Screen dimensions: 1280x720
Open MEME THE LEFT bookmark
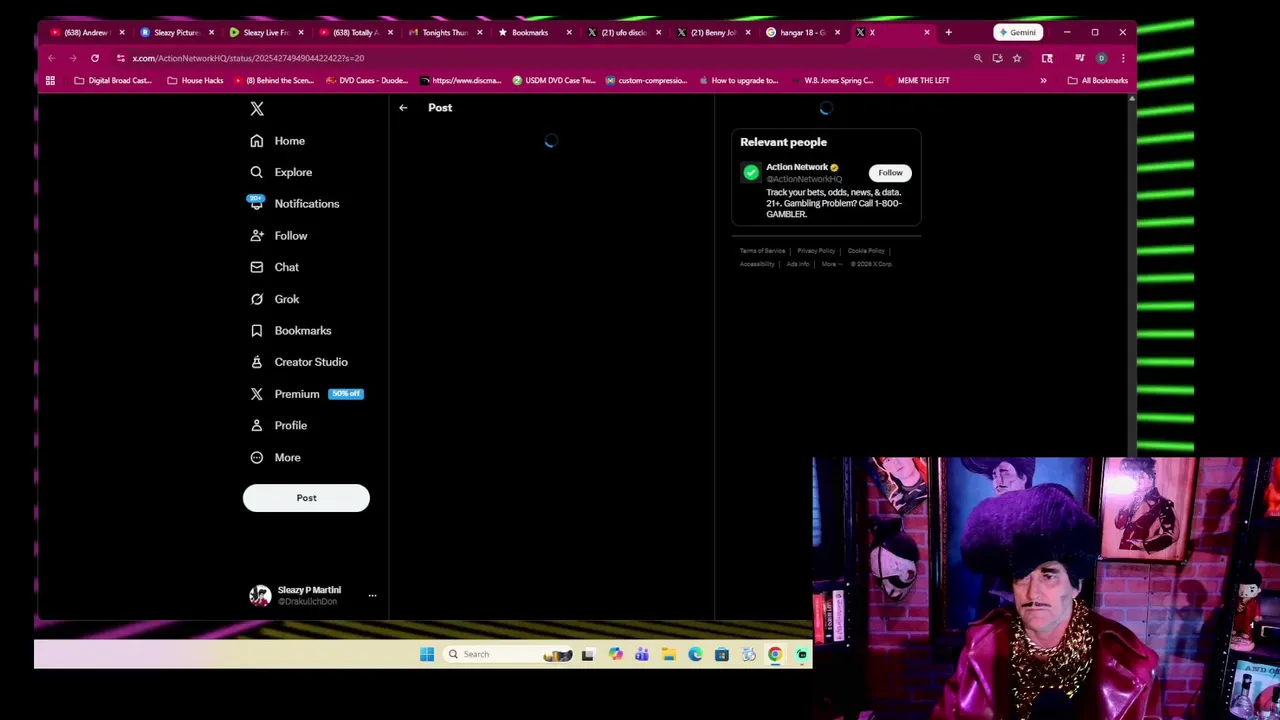(916, 81)
